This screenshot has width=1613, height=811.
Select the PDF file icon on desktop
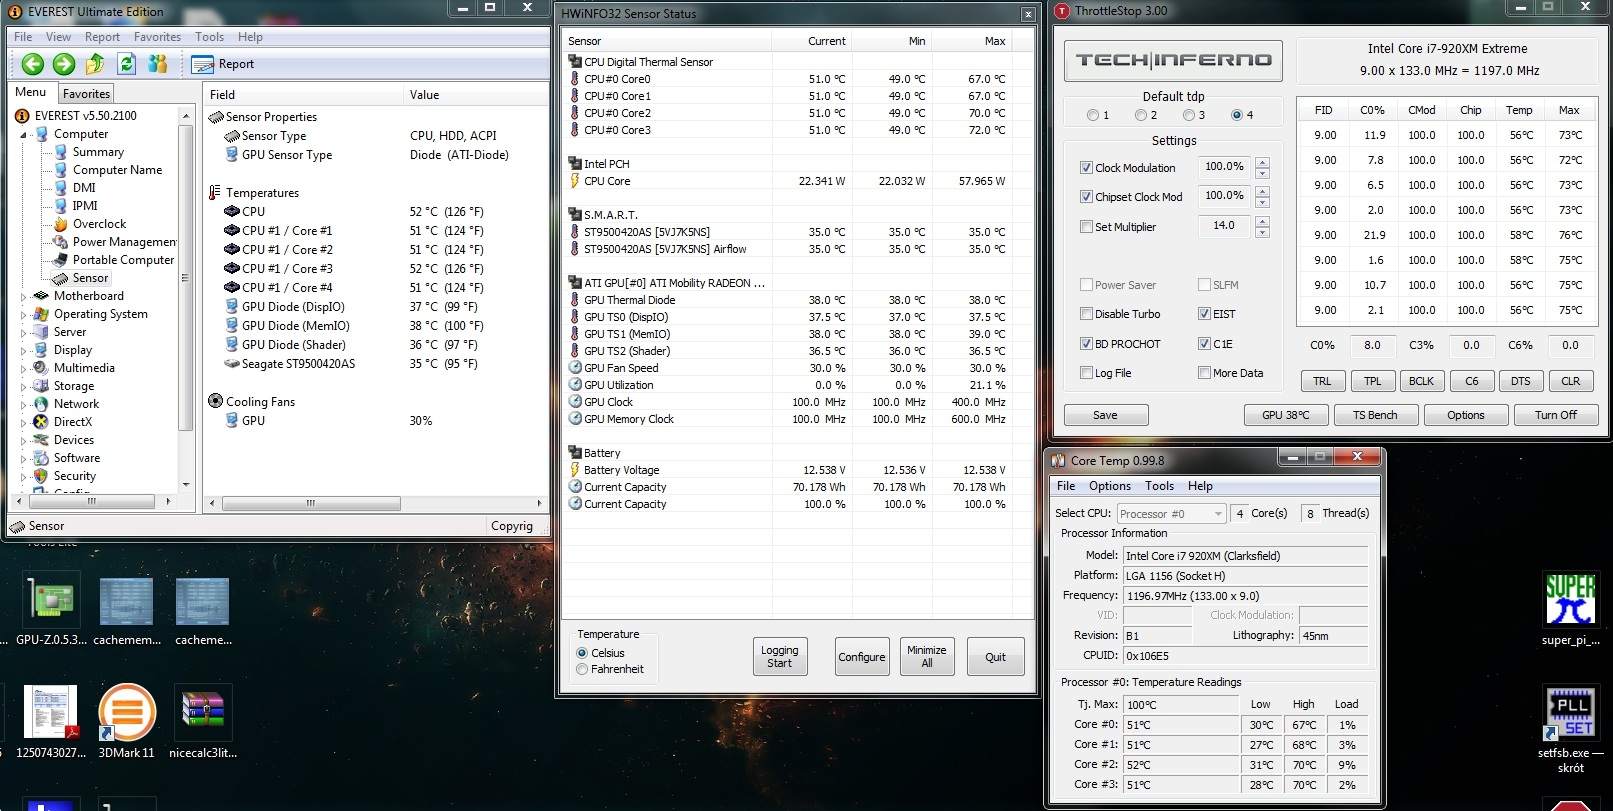[x=50, y=722]
